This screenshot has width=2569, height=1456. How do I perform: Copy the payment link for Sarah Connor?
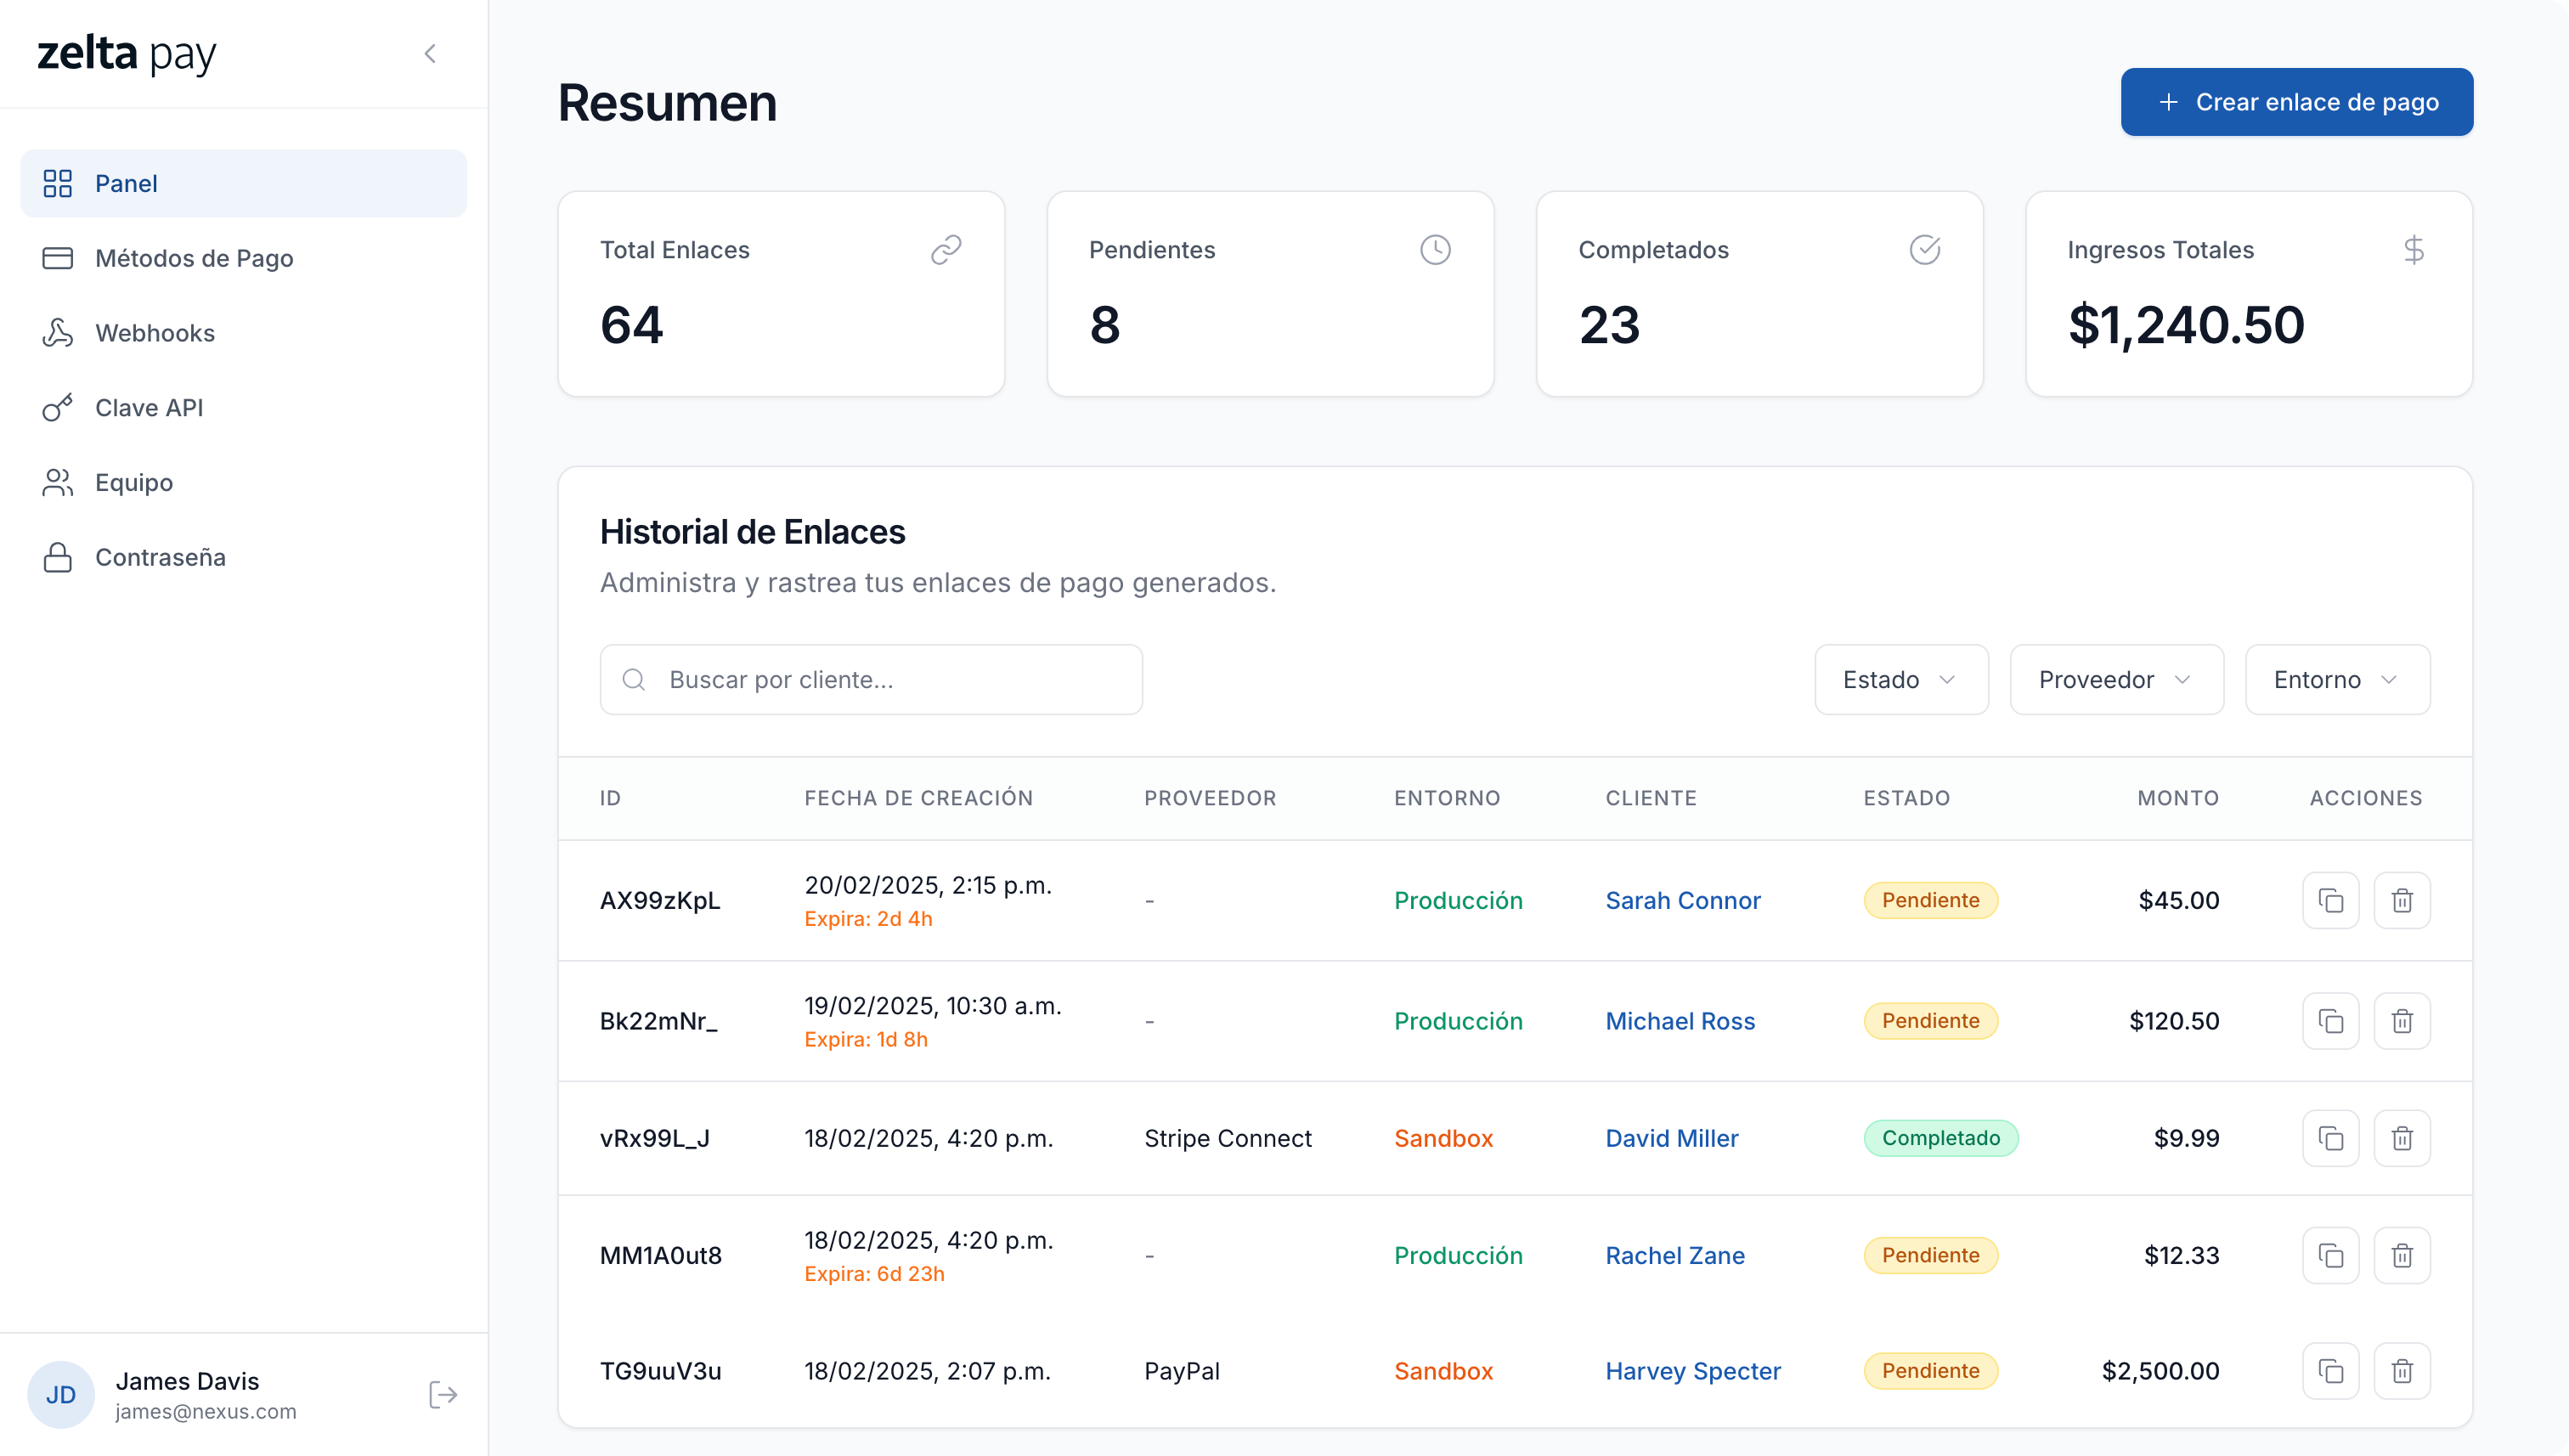point(2331,900)
